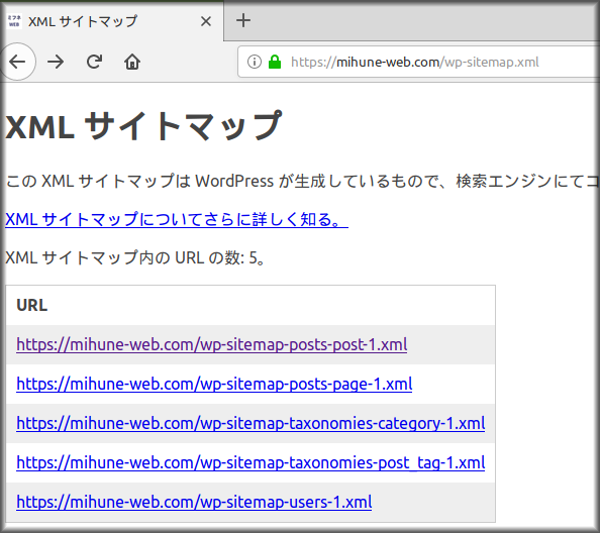The height and width of the screenshot is (533, 600).
Task: Click the tab's site favicon
Action: [14, 21]
